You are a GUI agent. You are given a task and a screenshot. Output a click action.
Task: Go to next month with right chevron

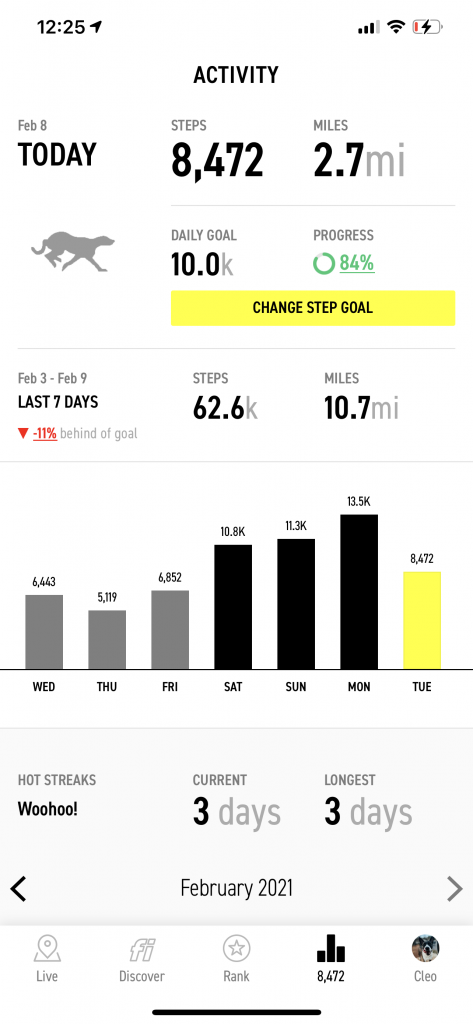[454, 889]
